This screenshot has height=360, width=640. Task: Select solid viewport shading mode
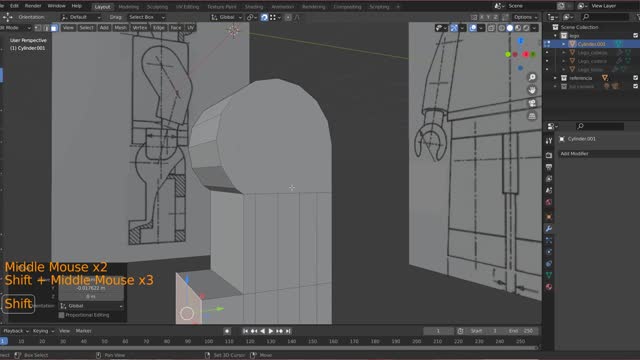click(x=510, y=28)
